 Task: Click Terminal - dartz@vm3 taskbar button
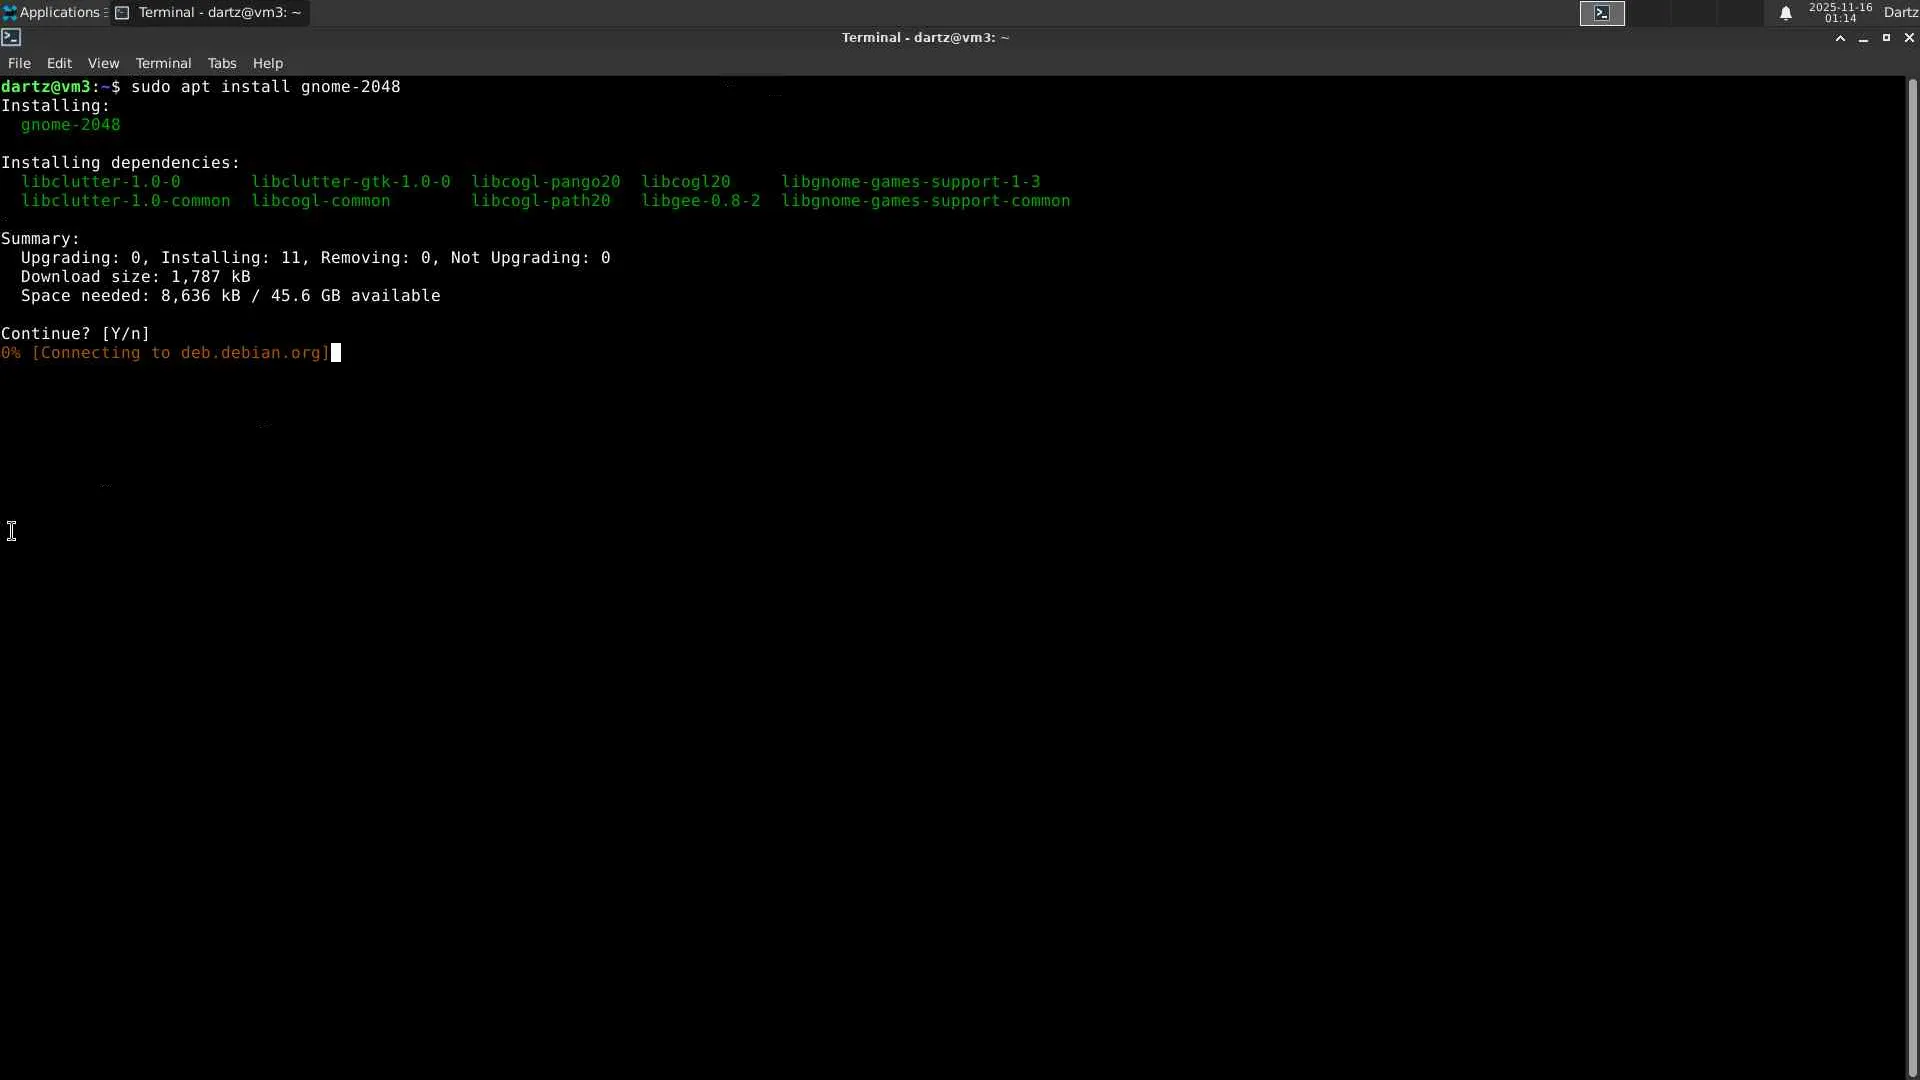pyautogui.click(x=210, y=13)
